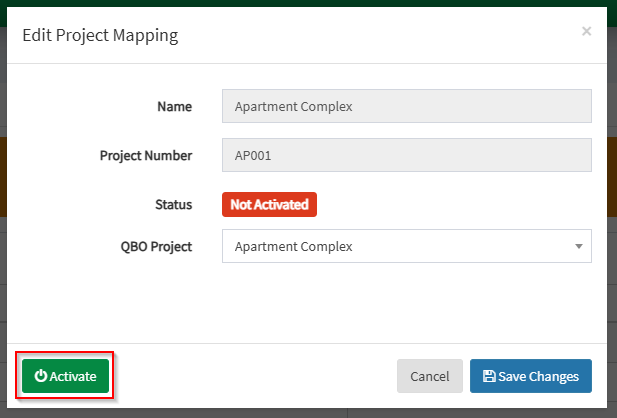Click the Name field with Apartment Complex
The width and height of the screenshot is (617, 418).
[406, 106]
